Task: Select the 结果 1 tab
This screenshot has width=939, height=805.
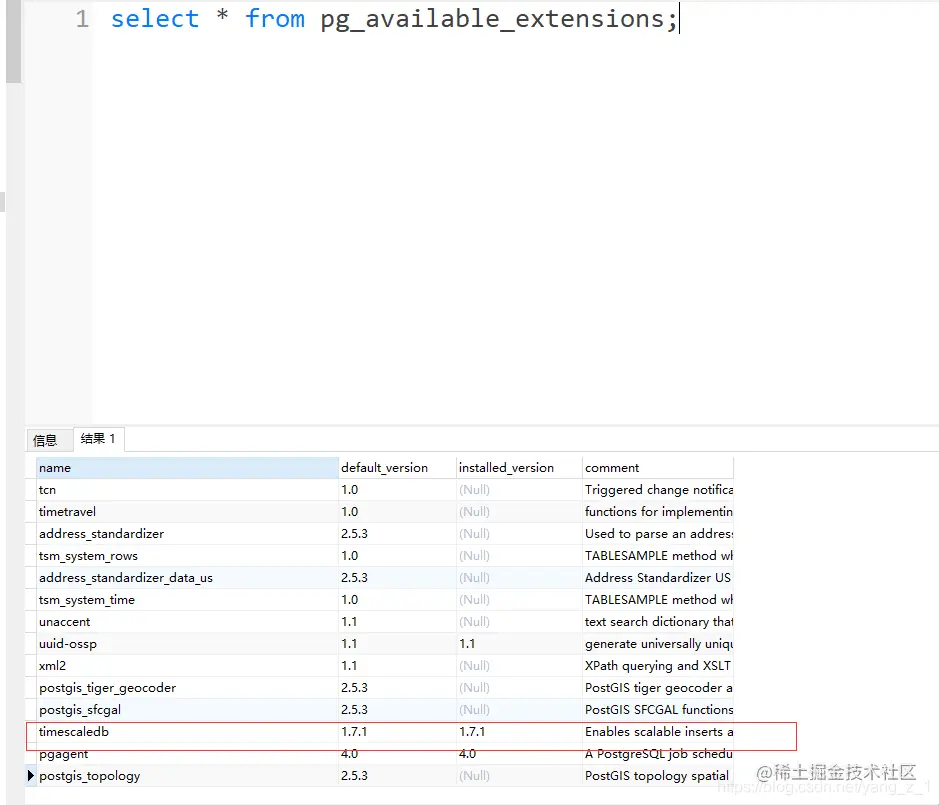Action: tap(98, 439)
